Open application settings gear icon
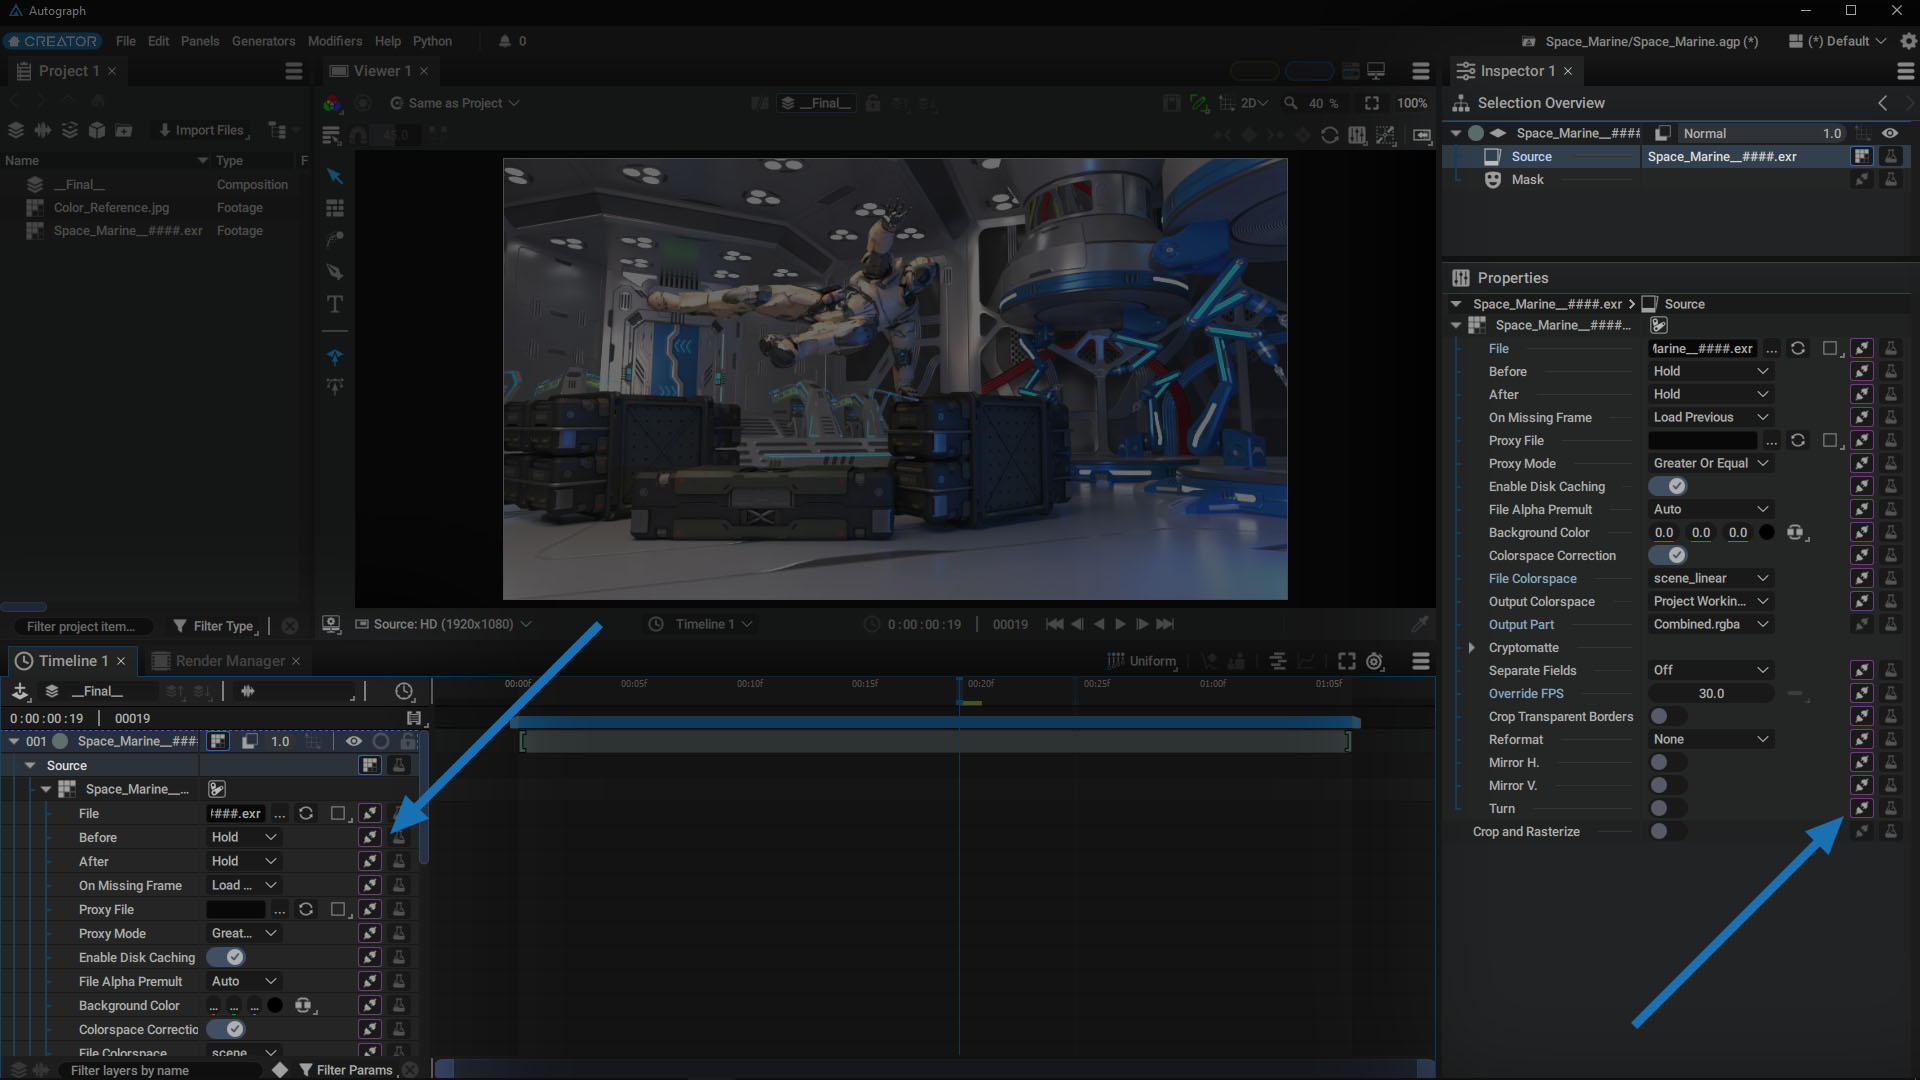 (x=1908, y=41)
